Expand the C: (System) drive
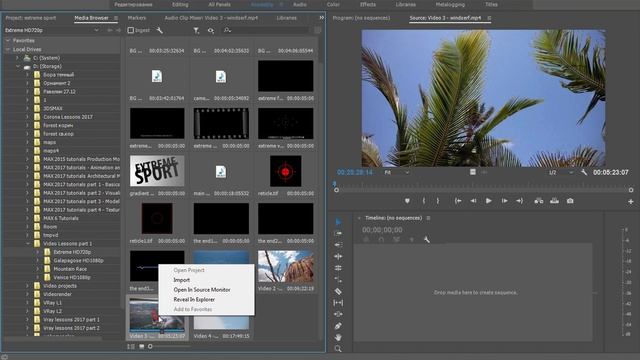 [18, 58]
